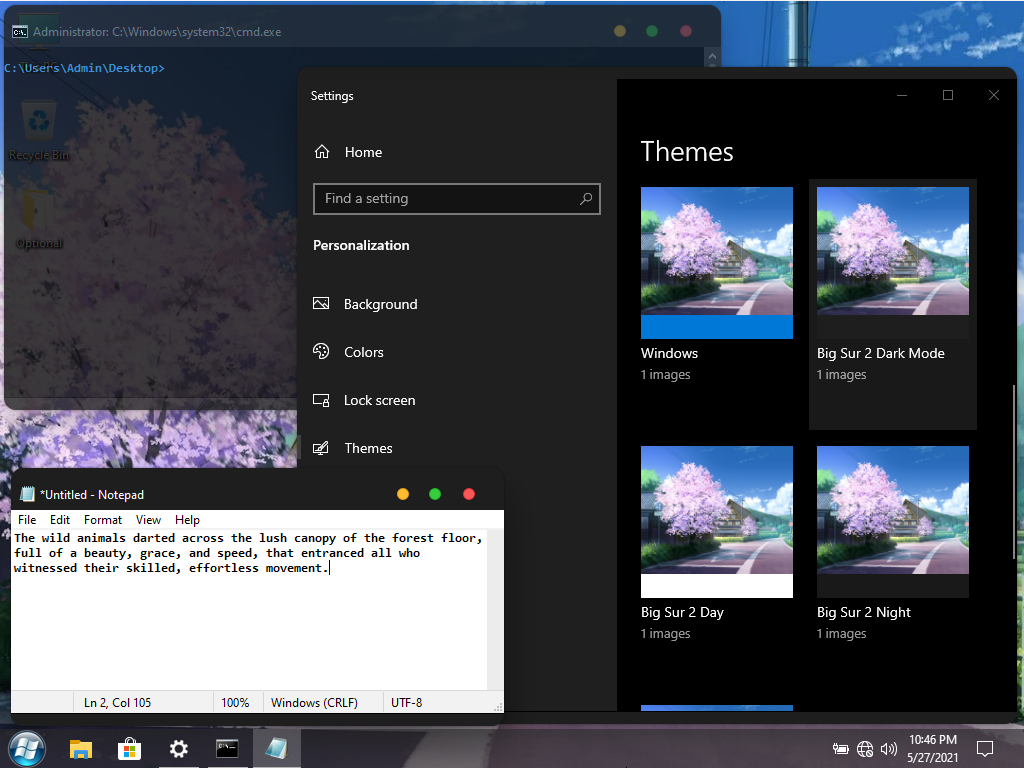Click the Notepad vertical scrollbar
The image size is (1024, 768).
click(496, 609)
